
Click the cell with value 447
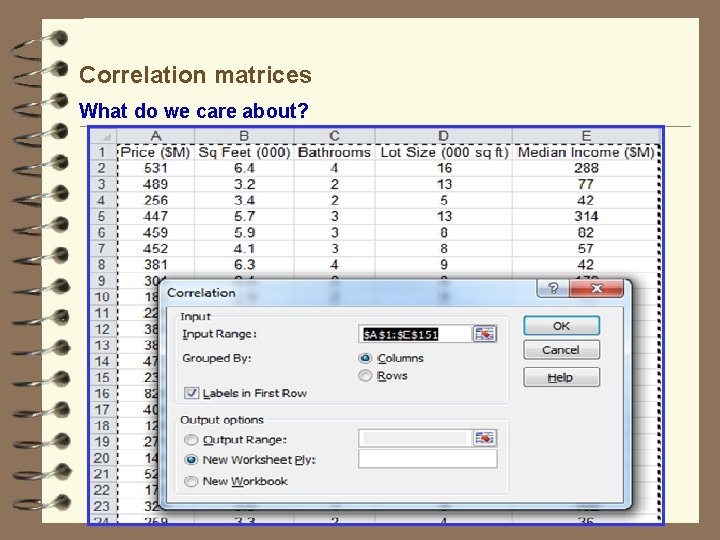156,216
